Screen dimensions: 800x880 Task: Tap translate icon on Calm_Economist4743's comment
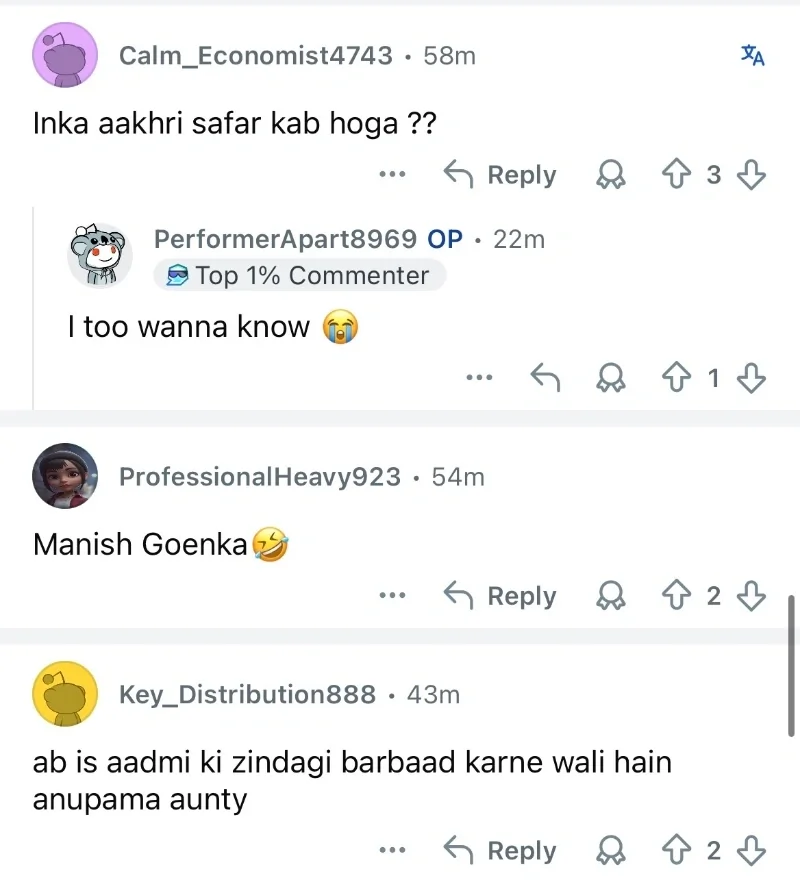pyautogui.click(x=752, y=56)
